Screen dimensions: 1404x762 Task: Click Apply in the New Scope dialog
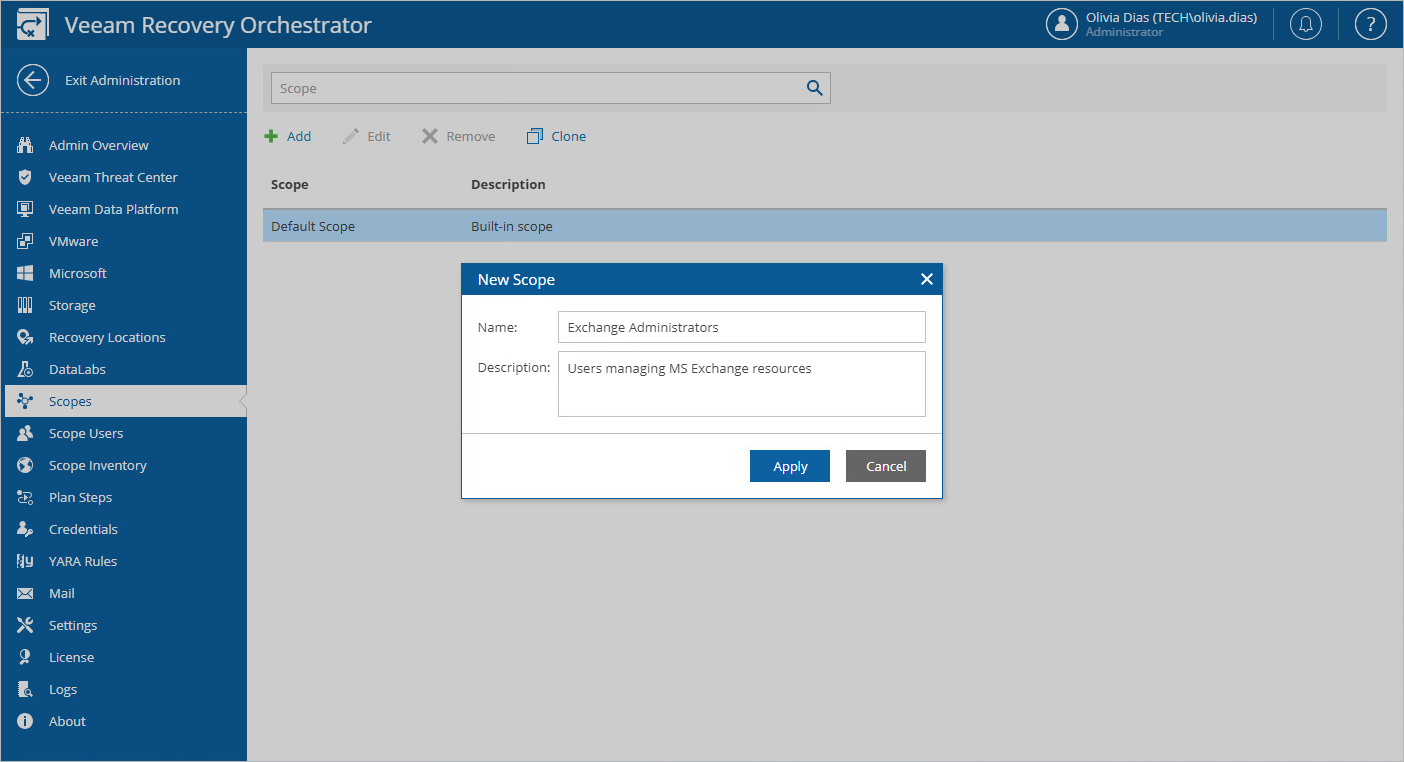pos(790,466)
